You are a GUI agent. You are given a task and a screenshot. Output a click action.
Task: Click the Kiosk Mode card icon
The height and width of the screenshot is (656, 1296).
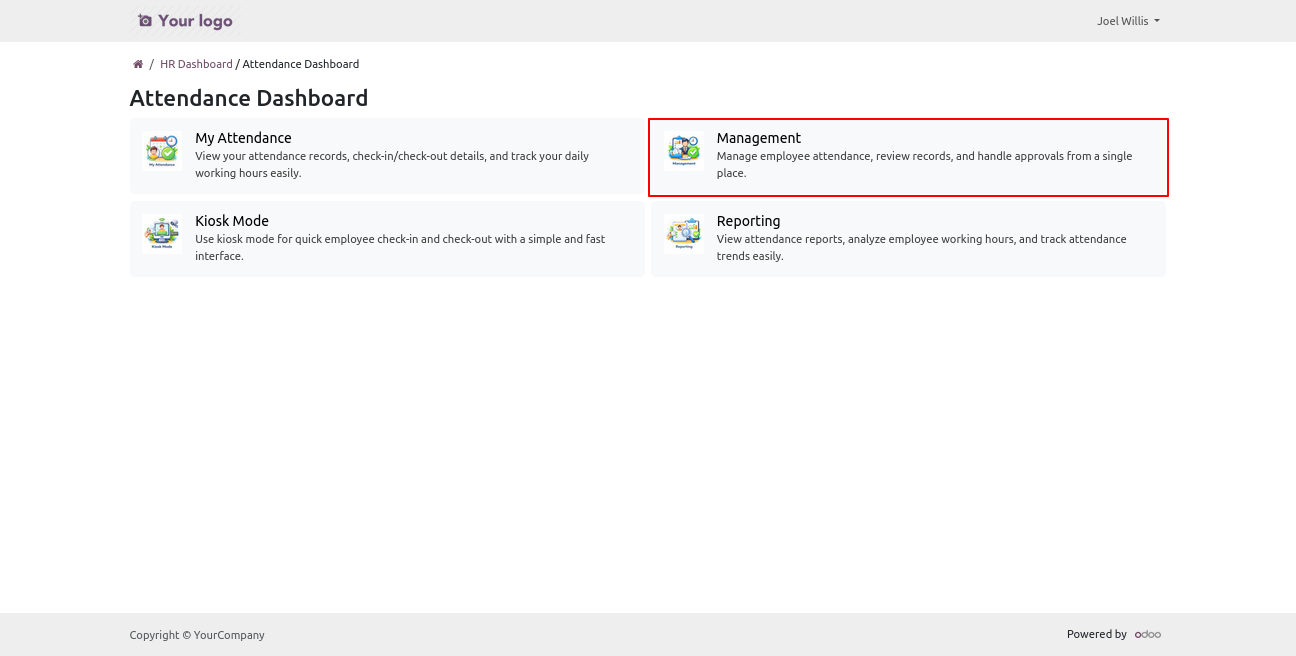point(161,233)
